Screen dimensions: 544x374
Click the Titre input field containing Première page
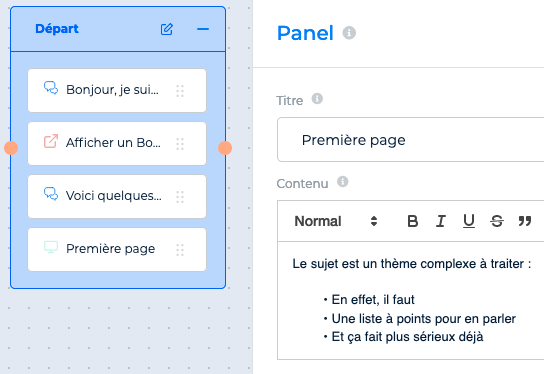click(410, 139)
